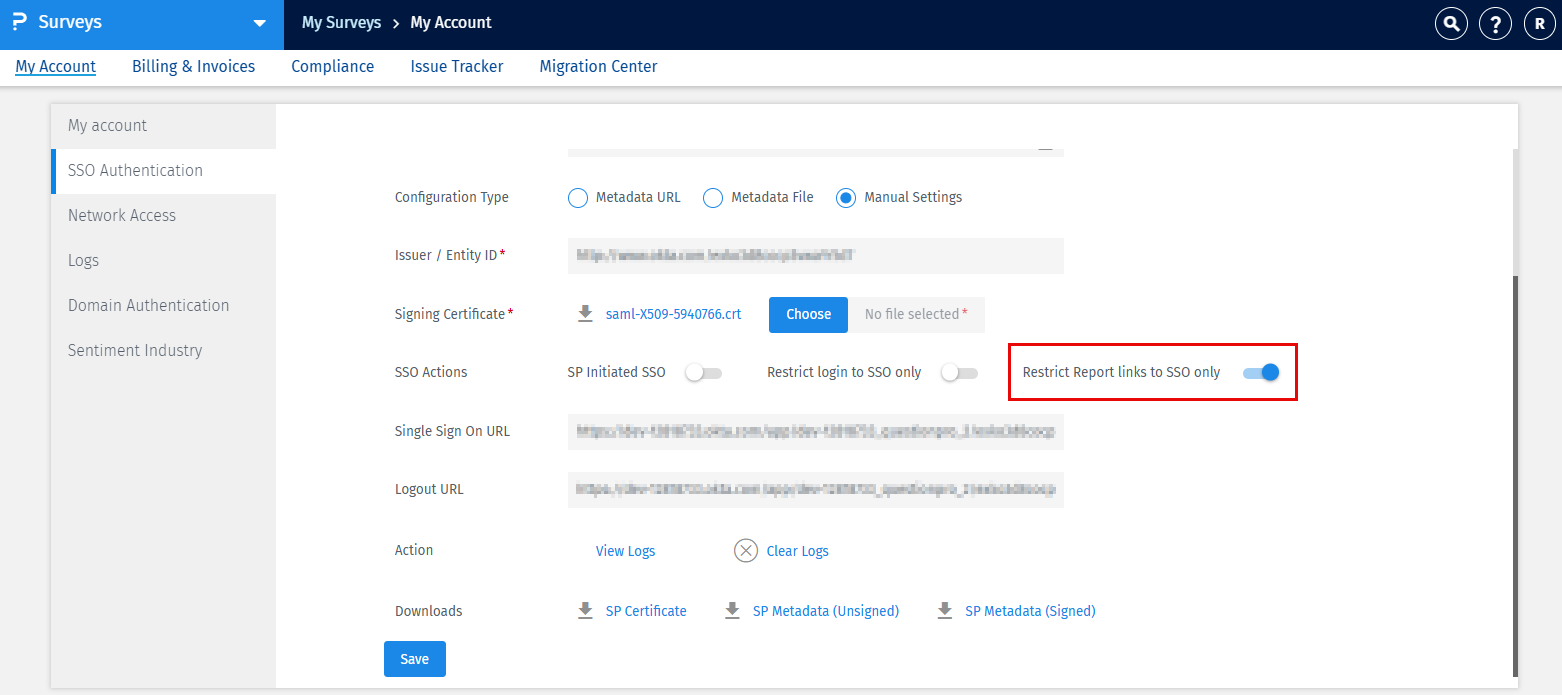
Task: Disable Restrict Report links to SSO only
Action: 1261,371
